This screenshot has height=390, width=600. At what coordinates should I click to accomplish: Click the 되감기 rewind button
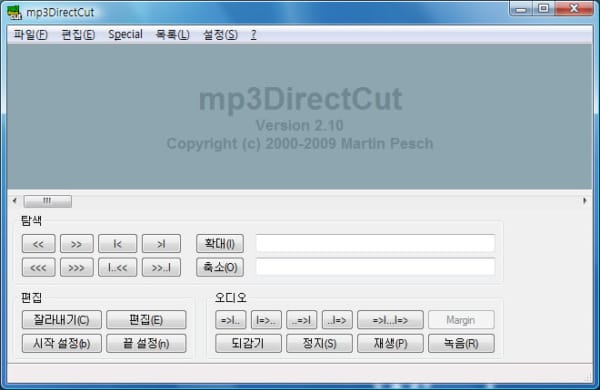(248, 344)
